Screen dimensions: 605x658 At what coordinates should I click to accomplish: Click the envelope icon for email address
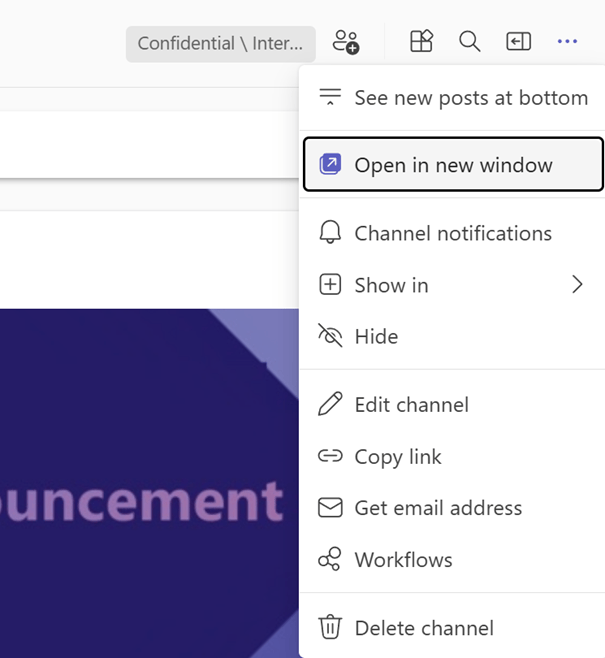coord(329,508)
